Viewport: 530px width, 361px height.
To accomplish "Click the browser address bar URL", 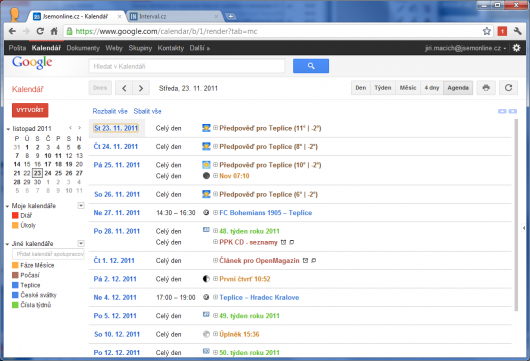I will pos(166,31).
